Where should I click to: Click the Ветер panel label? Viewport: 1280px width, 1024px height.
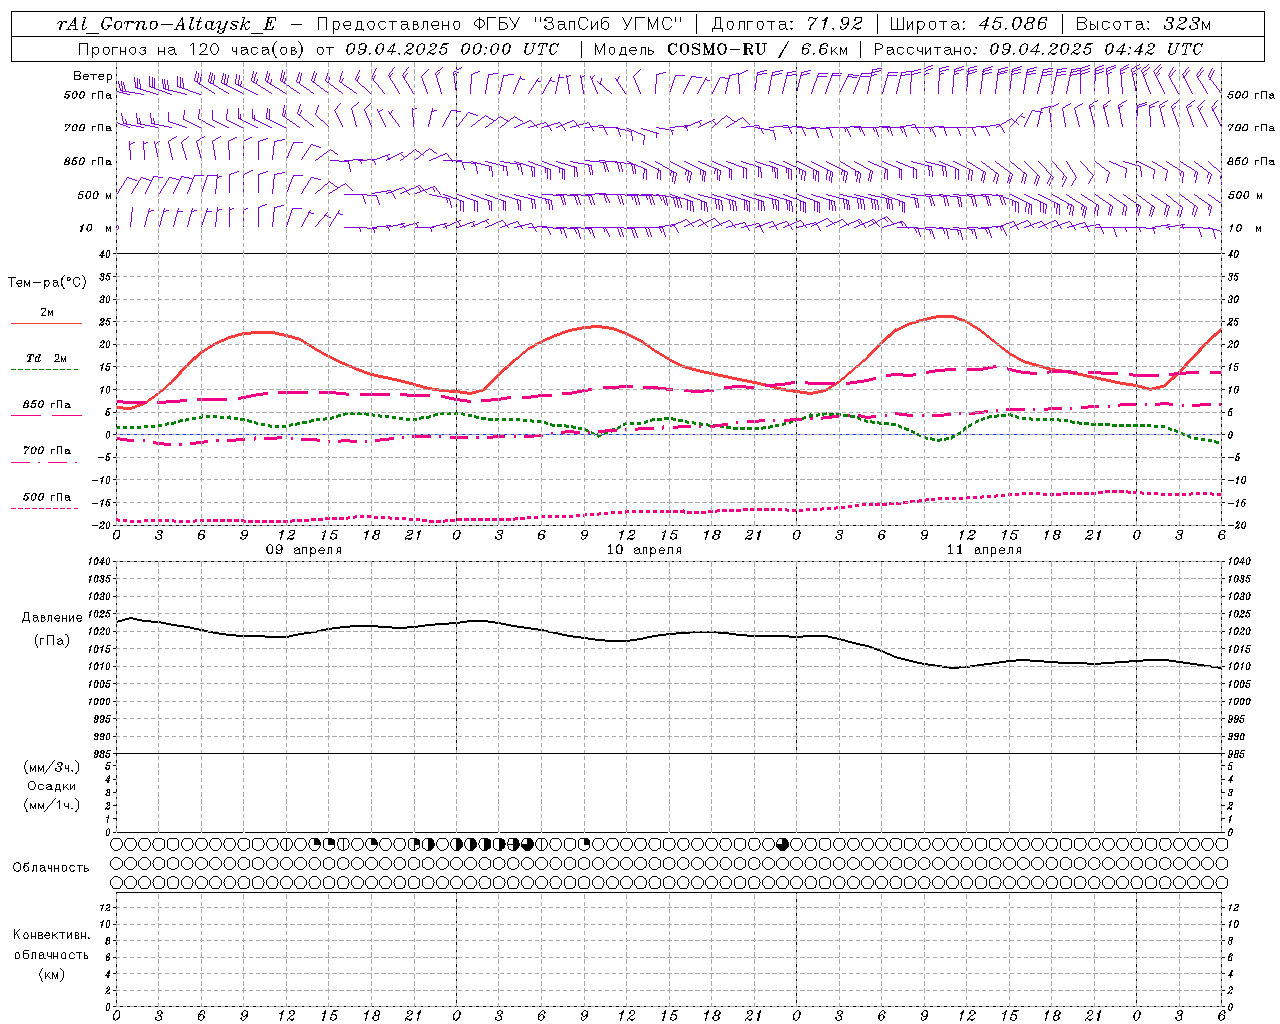click(x=93, y=76)
